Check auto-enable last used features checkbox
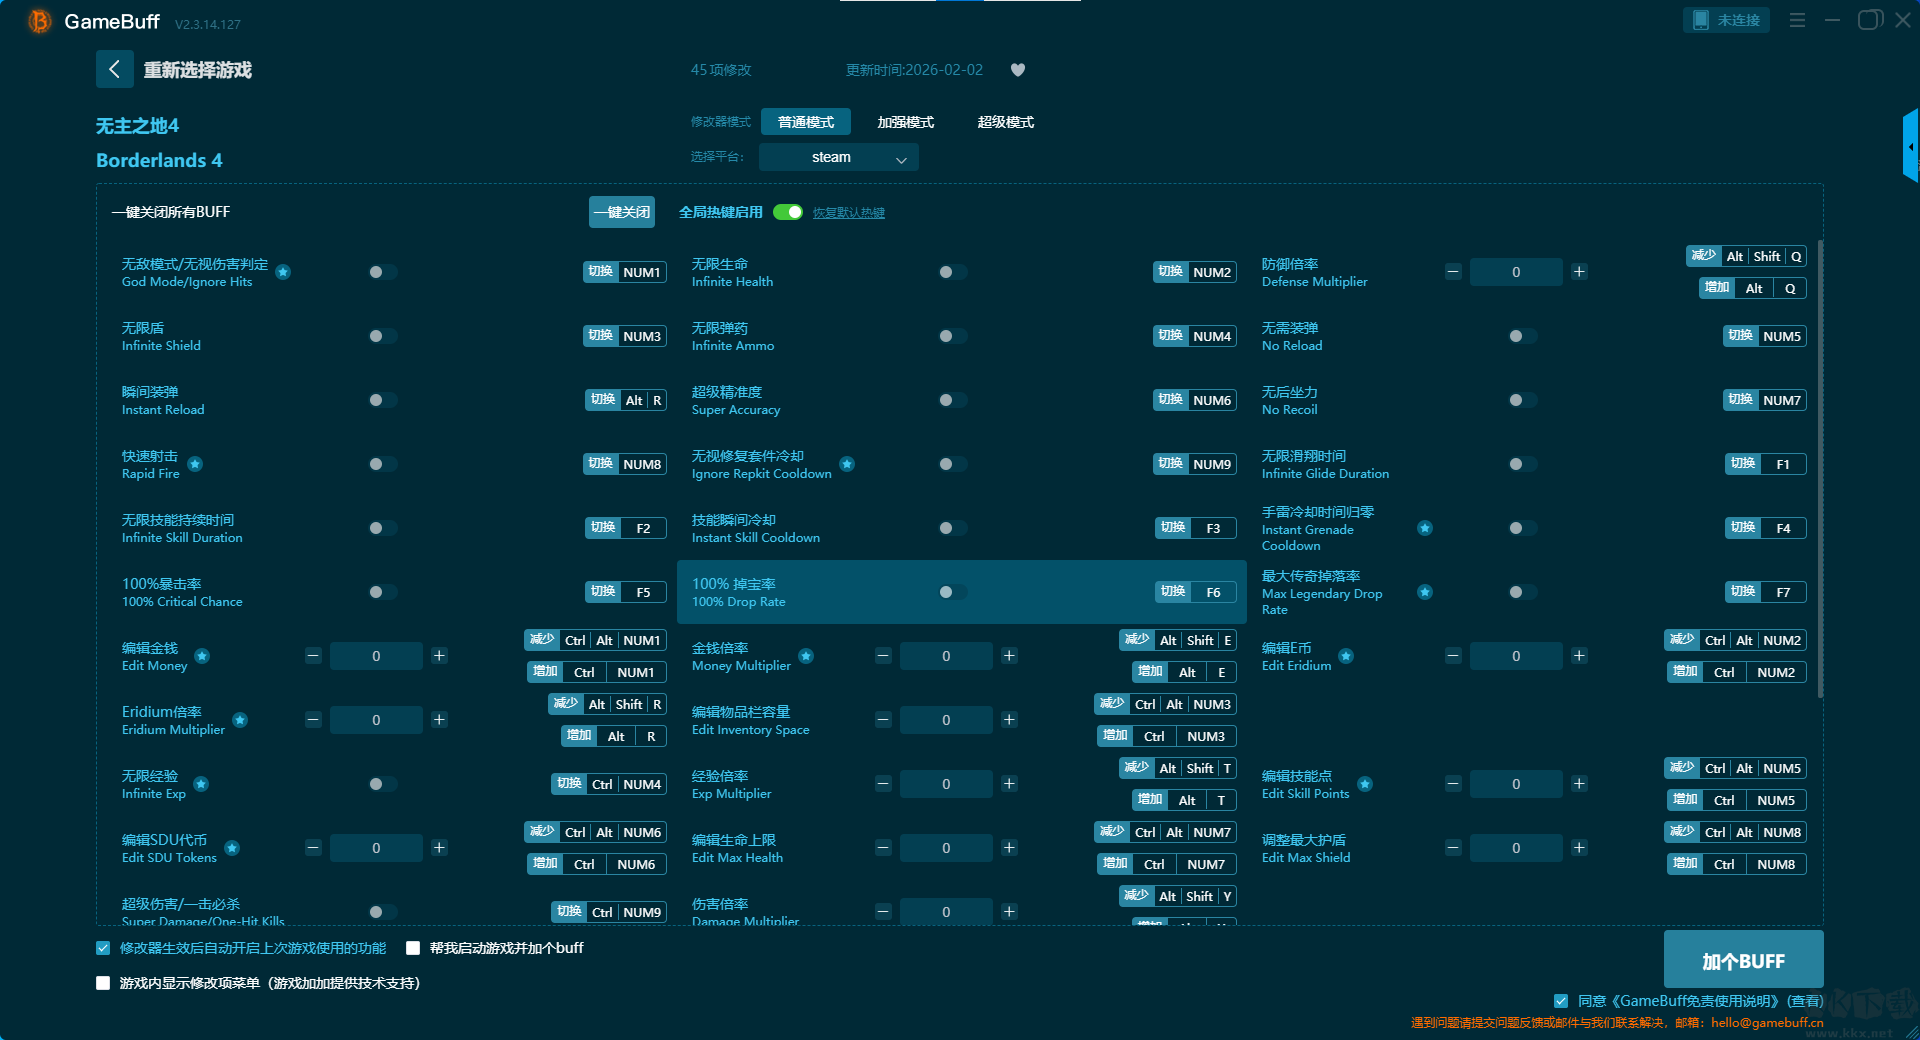 103,948
